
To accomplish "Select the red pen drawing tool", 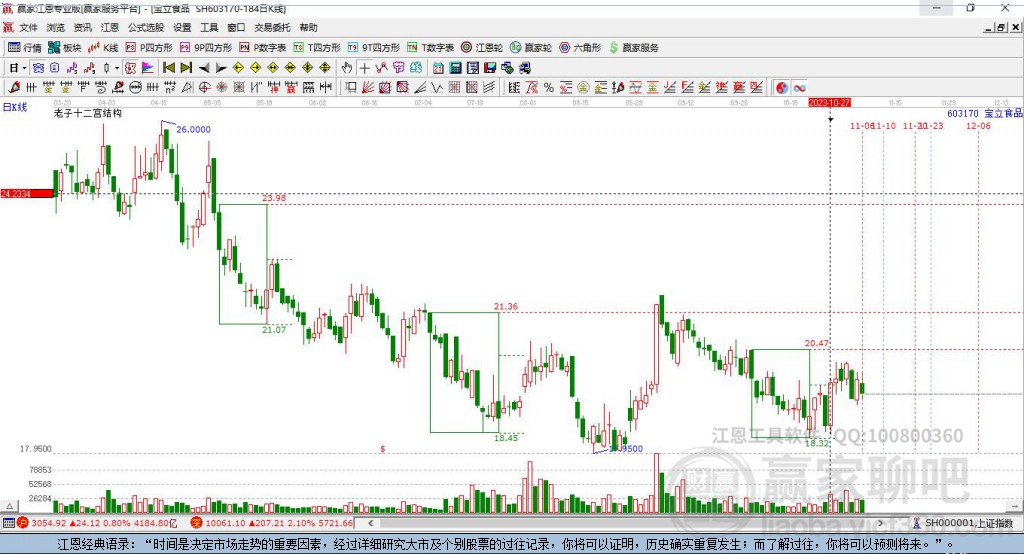I will pyautogui.click(x=14, y=88).
